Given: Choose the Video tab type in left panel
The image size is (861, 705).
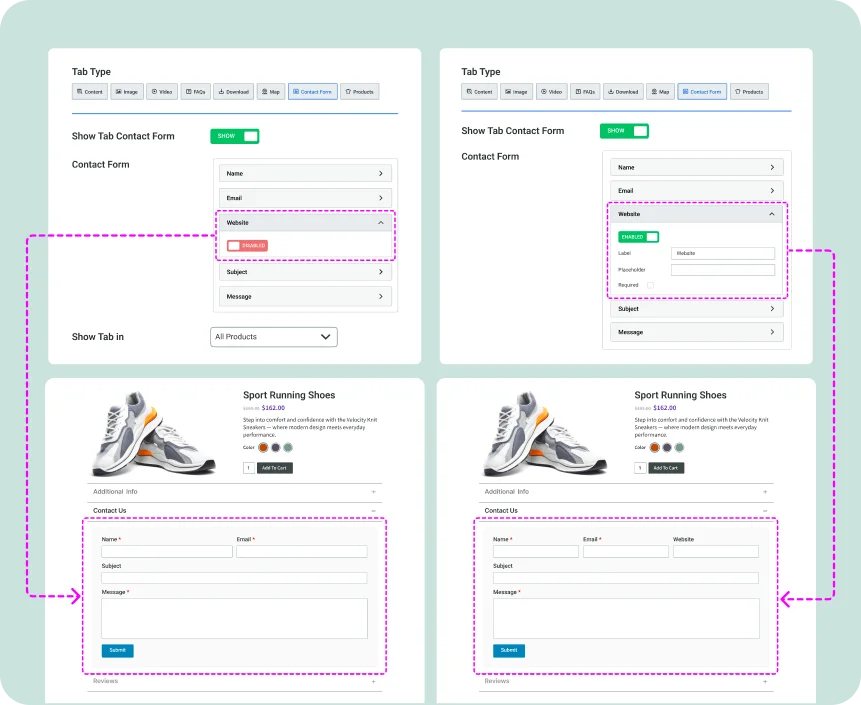Looking at the screenshot, I should click(161, 92).
